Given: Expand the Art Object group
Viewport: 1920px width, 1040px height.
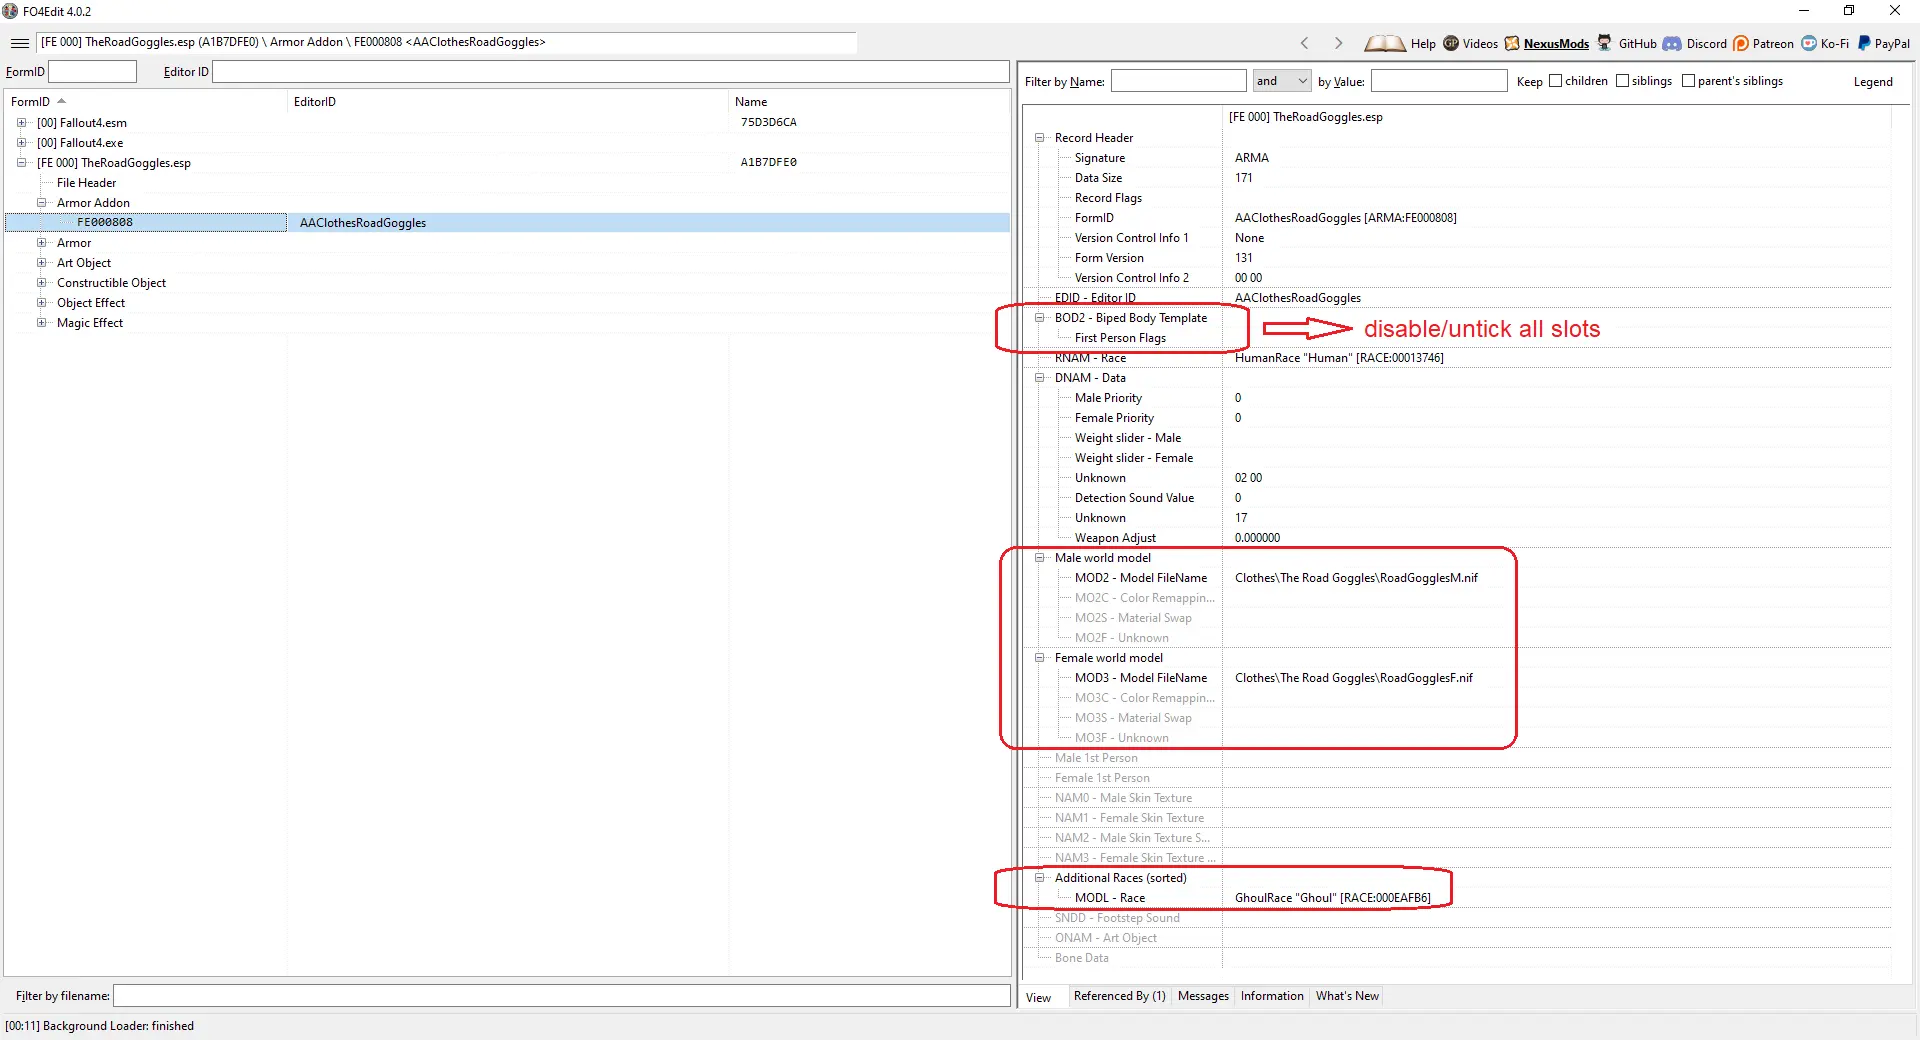Looking at the screenshot, I should click(42, 263).
